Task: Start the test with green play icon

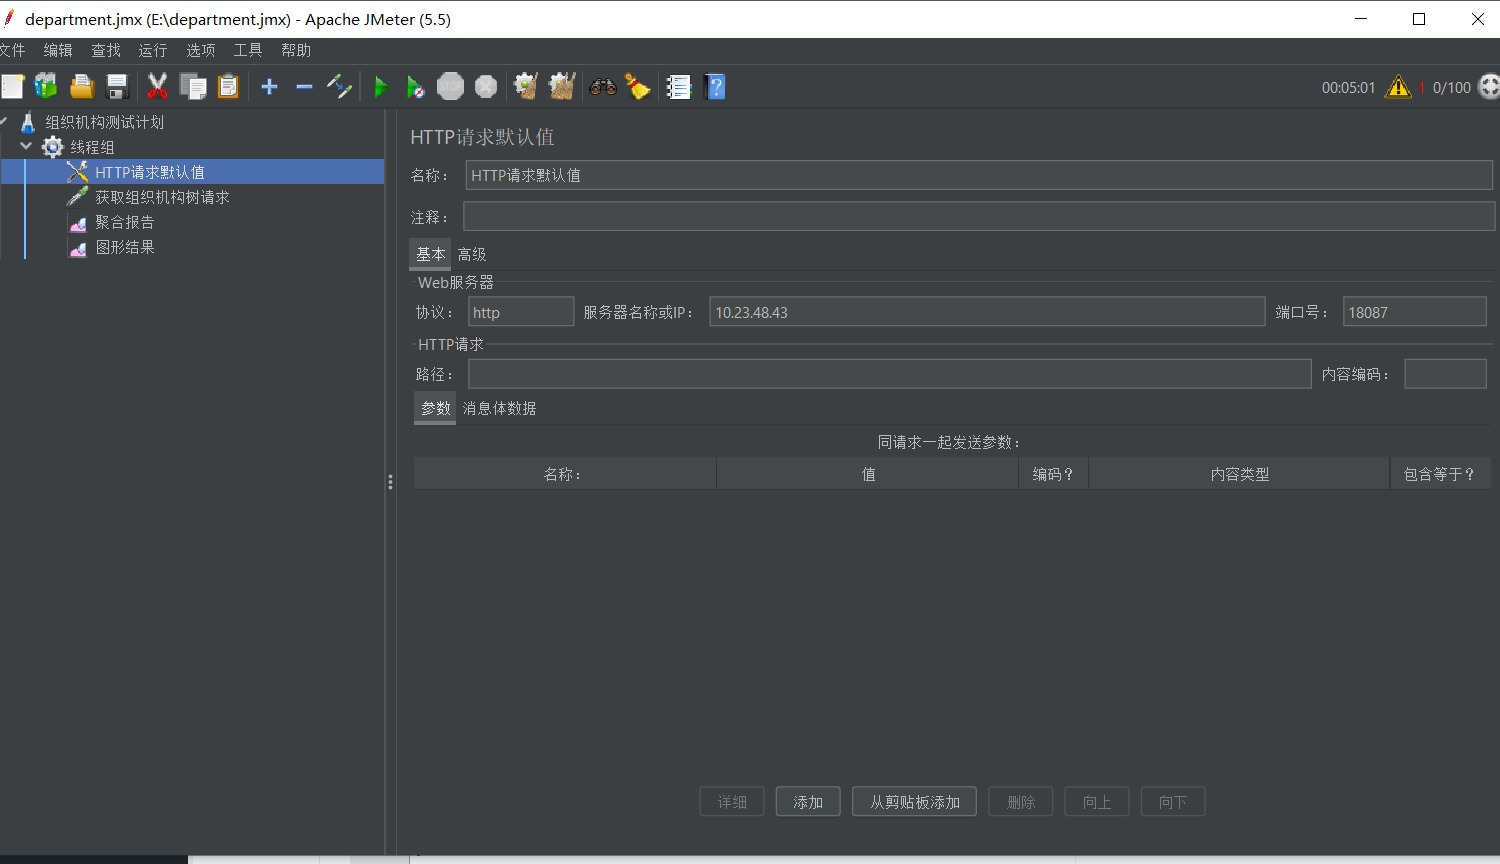Action: (380, 87)
